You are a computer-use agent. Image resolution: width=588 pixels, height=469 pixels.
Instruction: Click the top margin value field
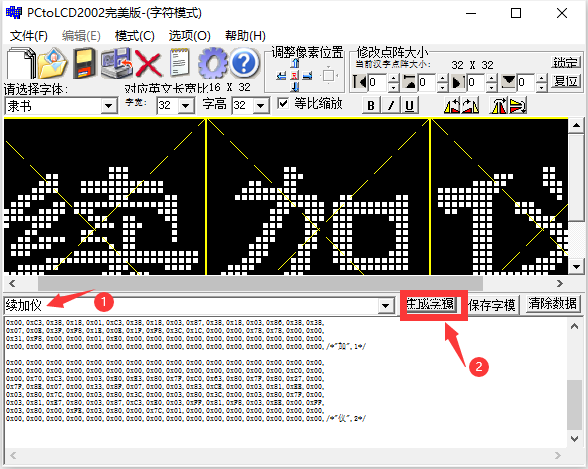click(428, 82)
